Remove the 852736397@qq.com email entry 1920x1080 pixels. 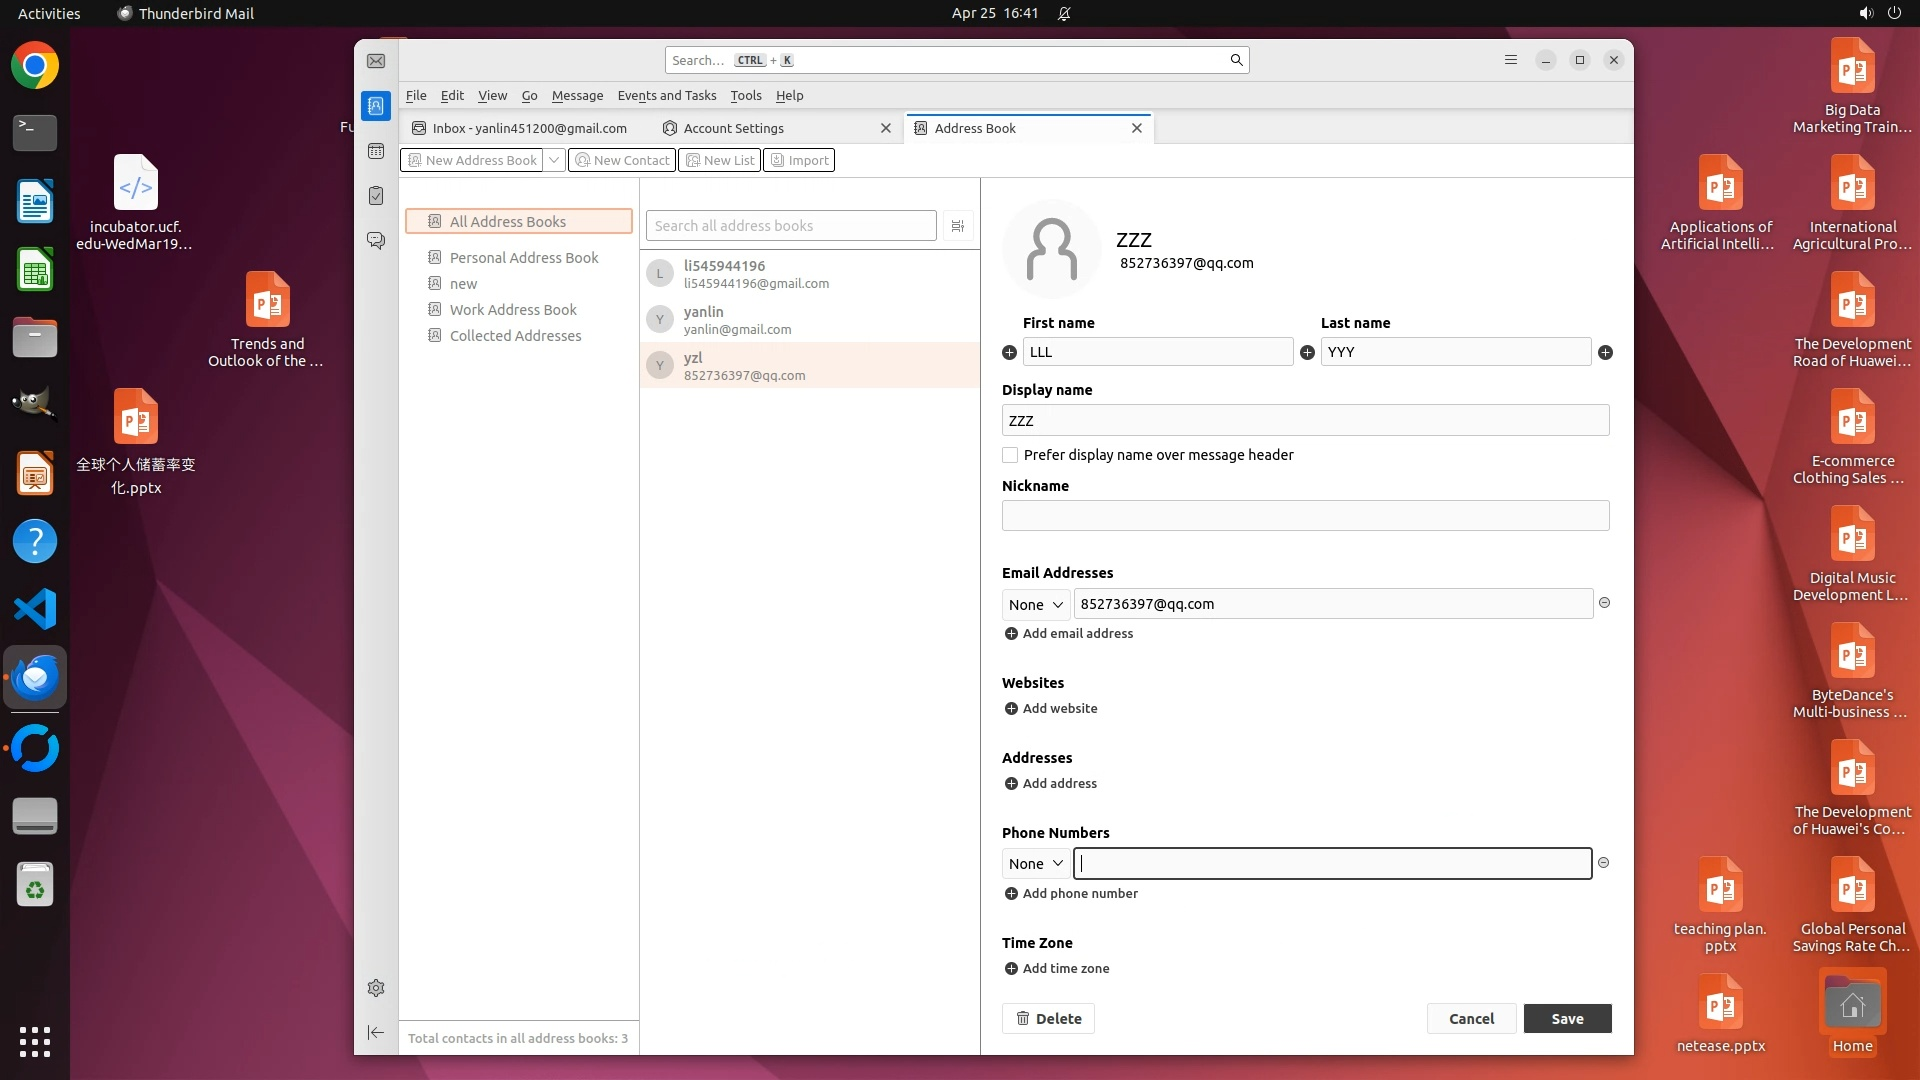[1604, 603]
